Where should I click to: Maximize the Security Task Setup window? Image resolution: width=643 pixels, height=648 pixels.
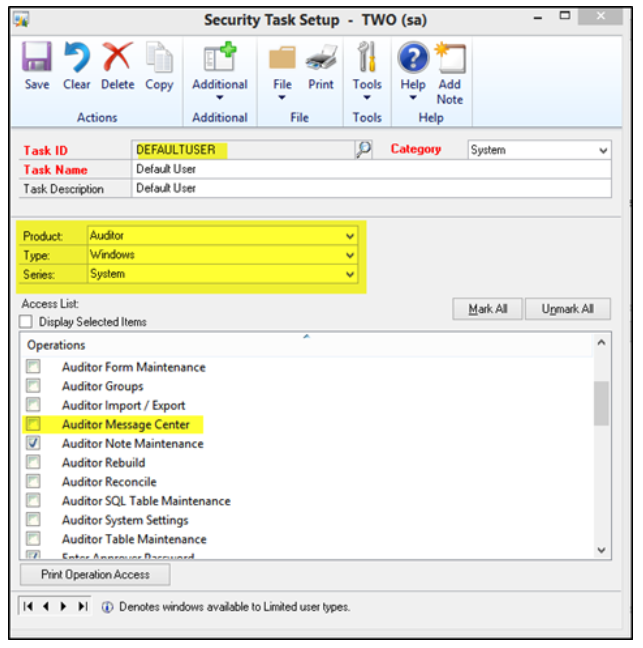click(x=564, y=16)
